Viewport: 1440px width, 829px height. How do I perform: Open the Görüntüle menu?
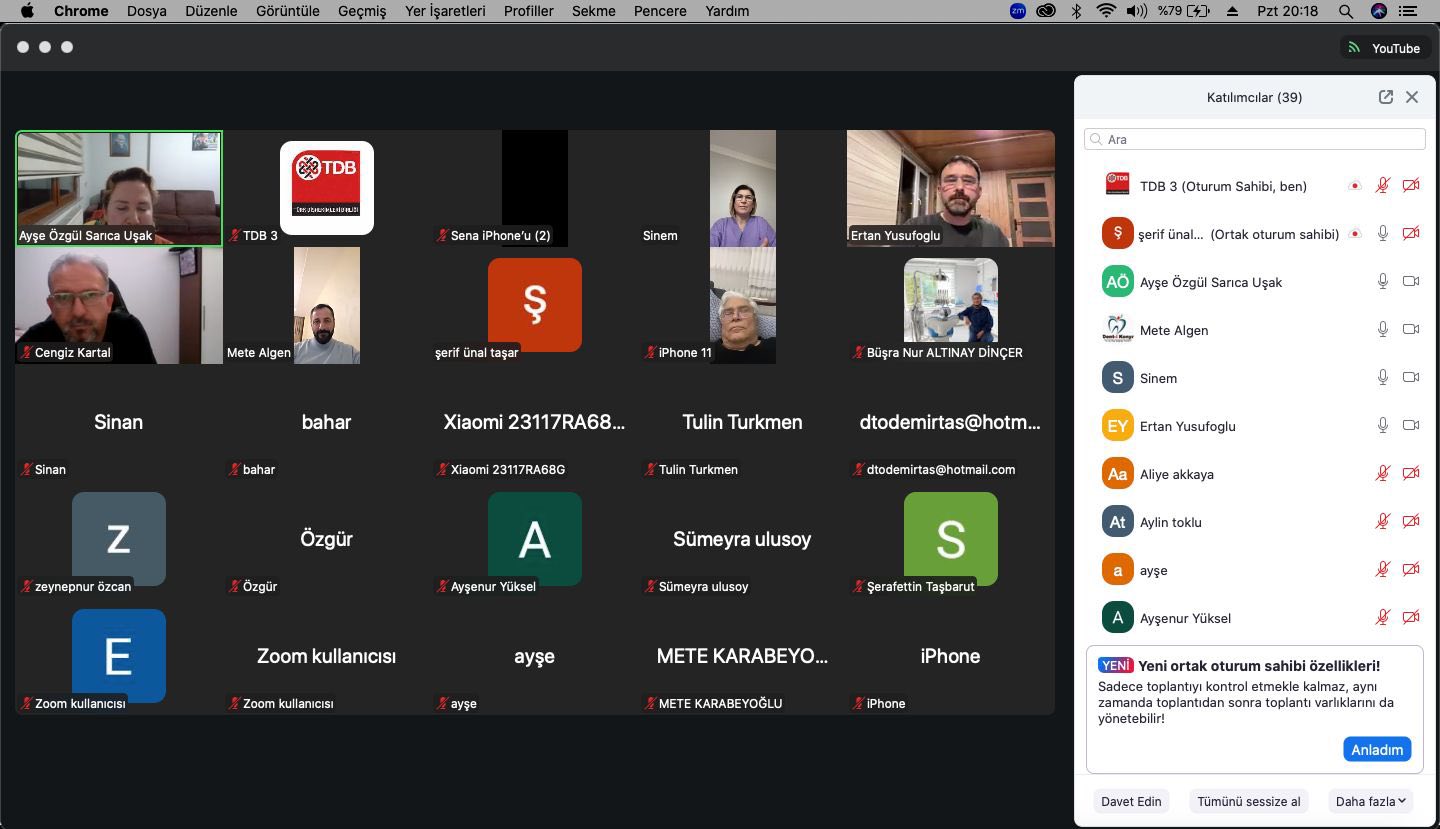[x=288, y=11]
